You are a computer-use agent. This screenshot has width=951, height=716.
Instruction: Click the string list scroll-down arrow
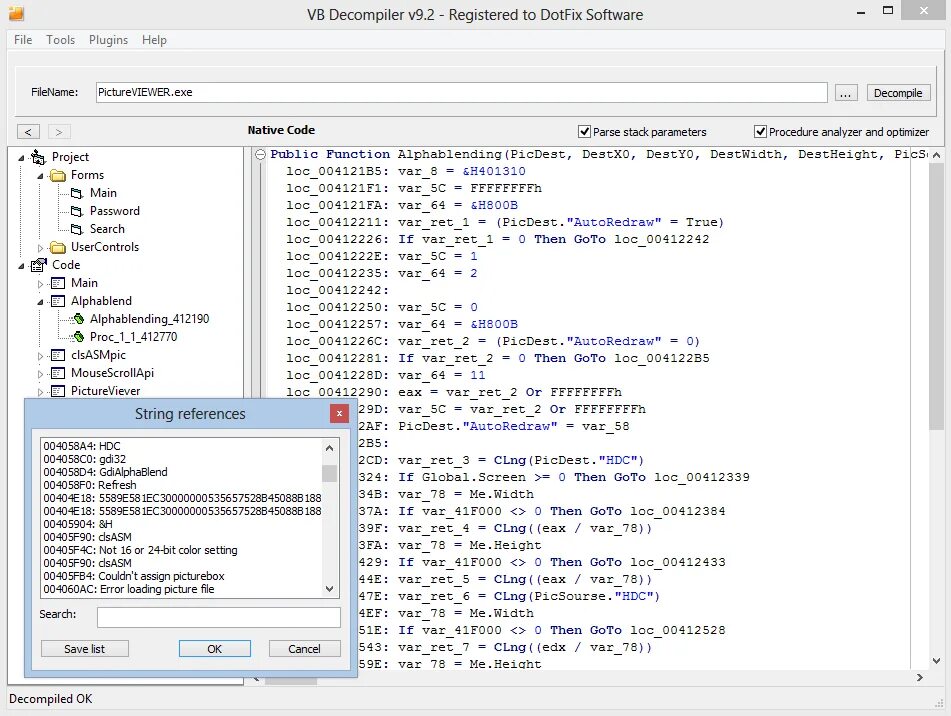tap(329, 588)
